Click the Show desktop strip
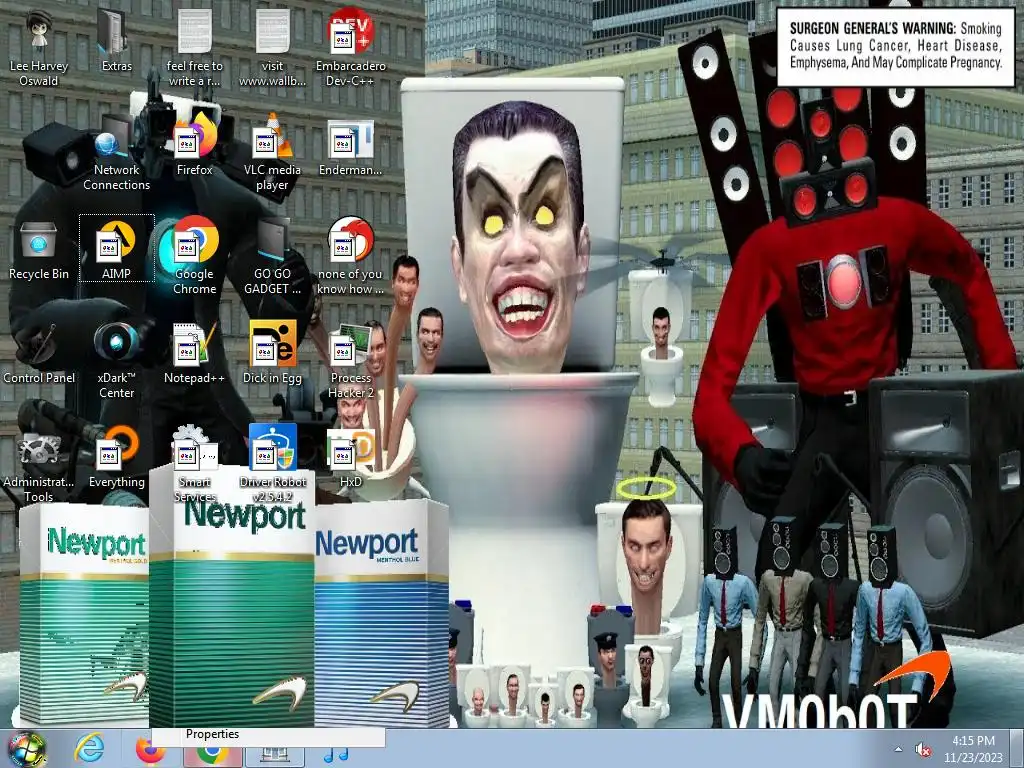The image size is (1024, 768). 1018,749
